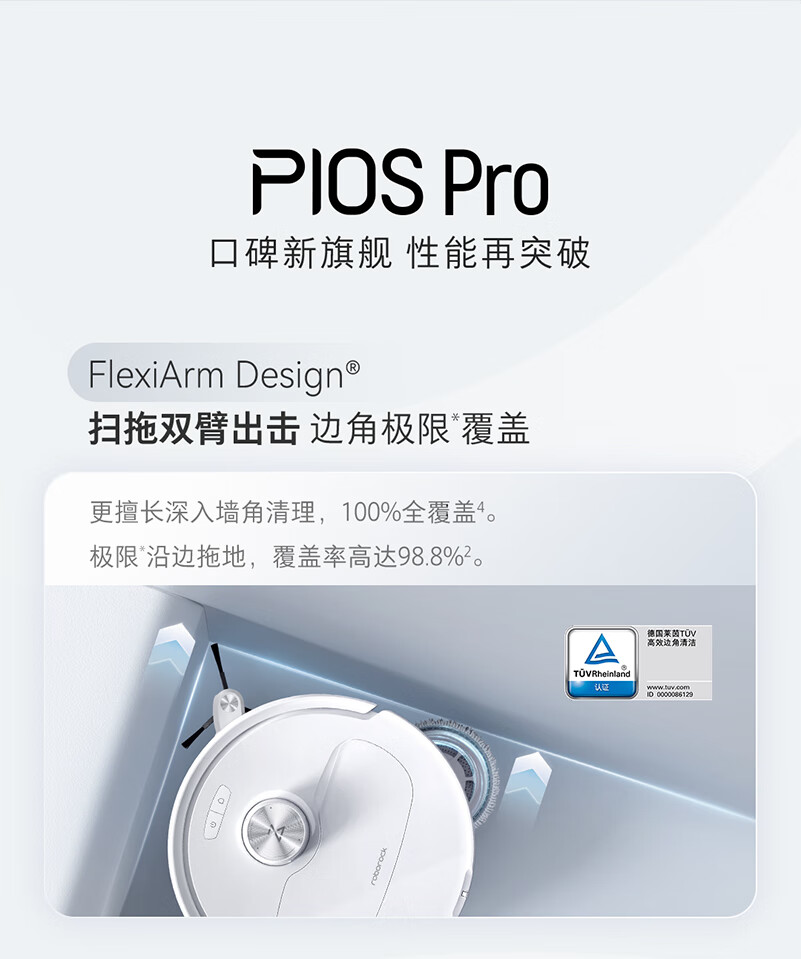Click the blue 认证 certification strip
This screenshot has height=959, width=801.
602,687
